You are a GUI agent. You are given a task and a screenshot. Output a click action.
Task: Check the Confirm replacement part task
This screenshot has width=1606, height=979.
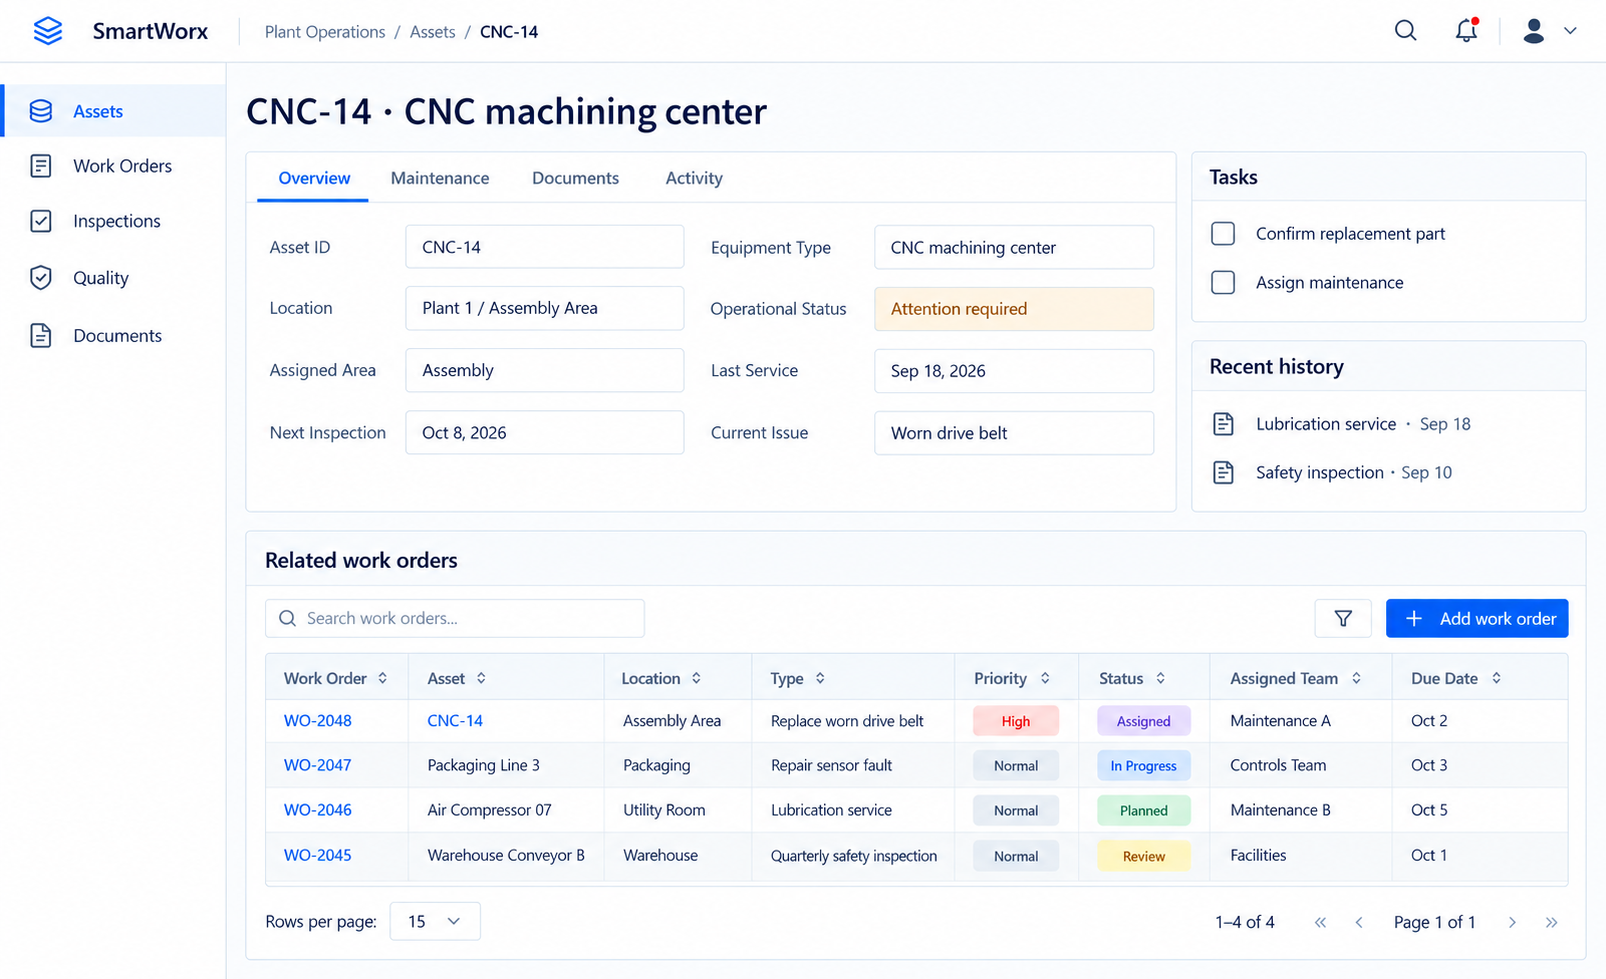click(1223, 234)
